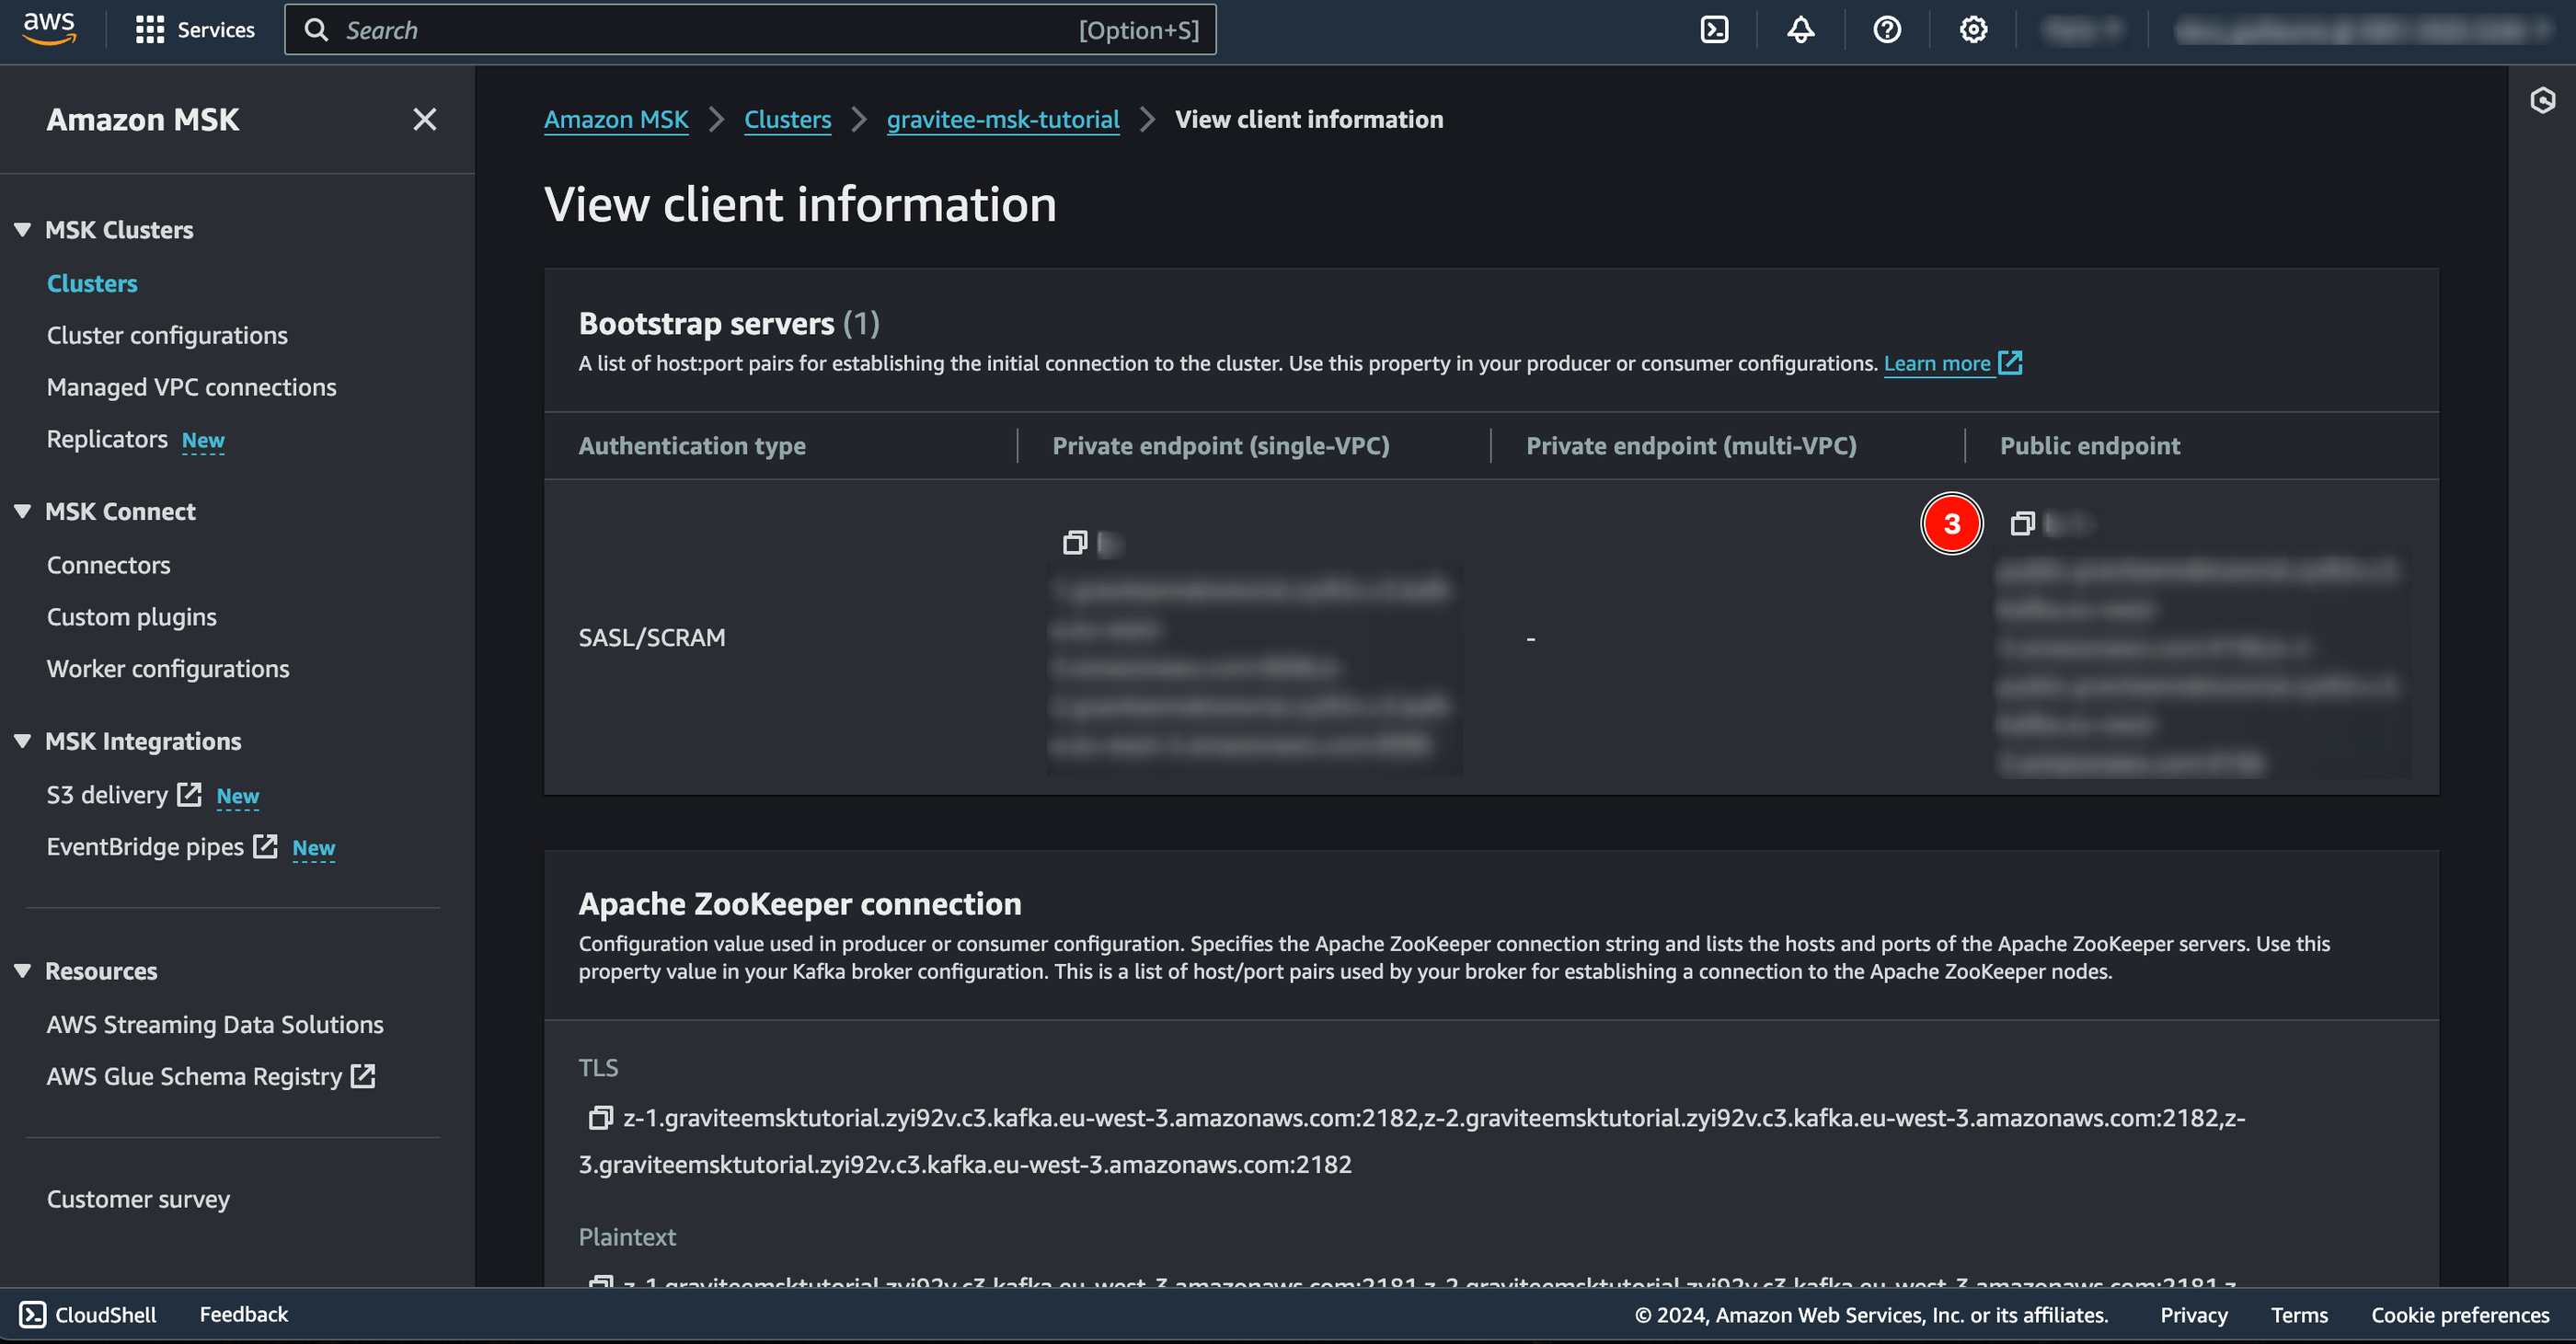This screenshot has height=1344, width=2576.
Task: Open Custom plugins
Action: tap(132, 617)
